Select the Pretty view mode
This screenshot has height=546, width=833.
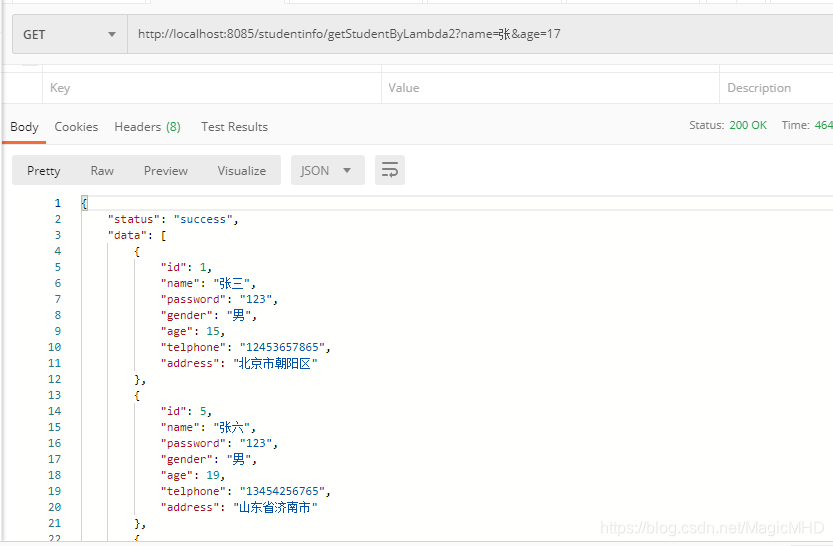pos(44,170)
